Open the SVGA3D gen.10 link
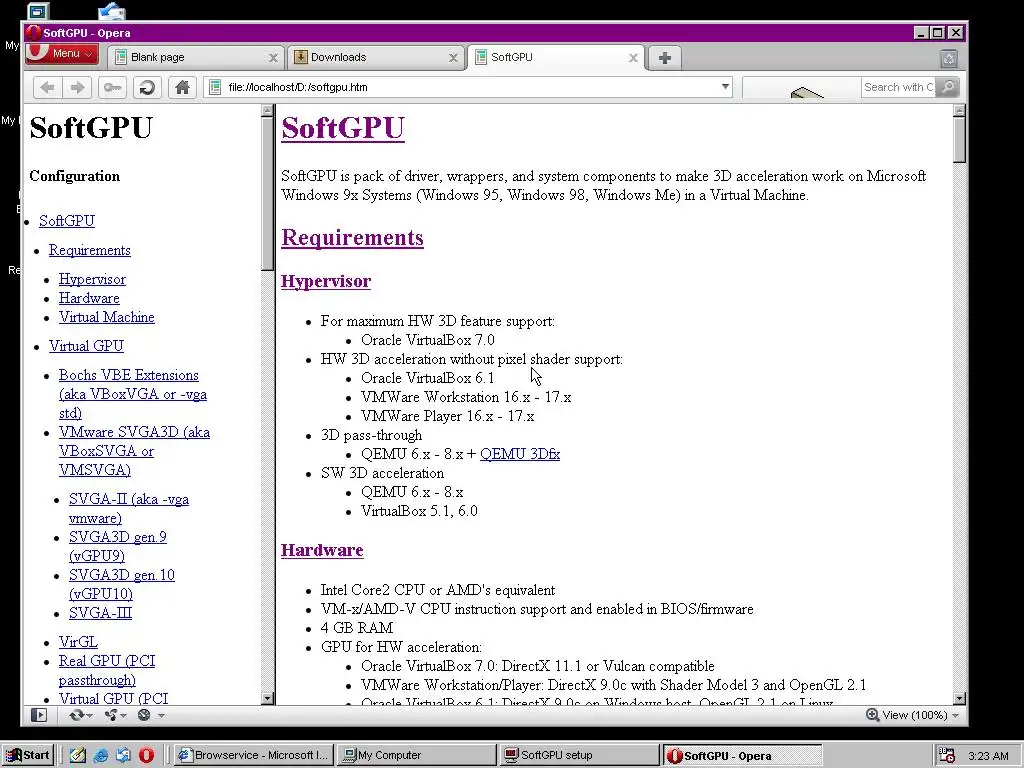The width and height of the screenshot is (1024, 768). [x=121, y=584]
